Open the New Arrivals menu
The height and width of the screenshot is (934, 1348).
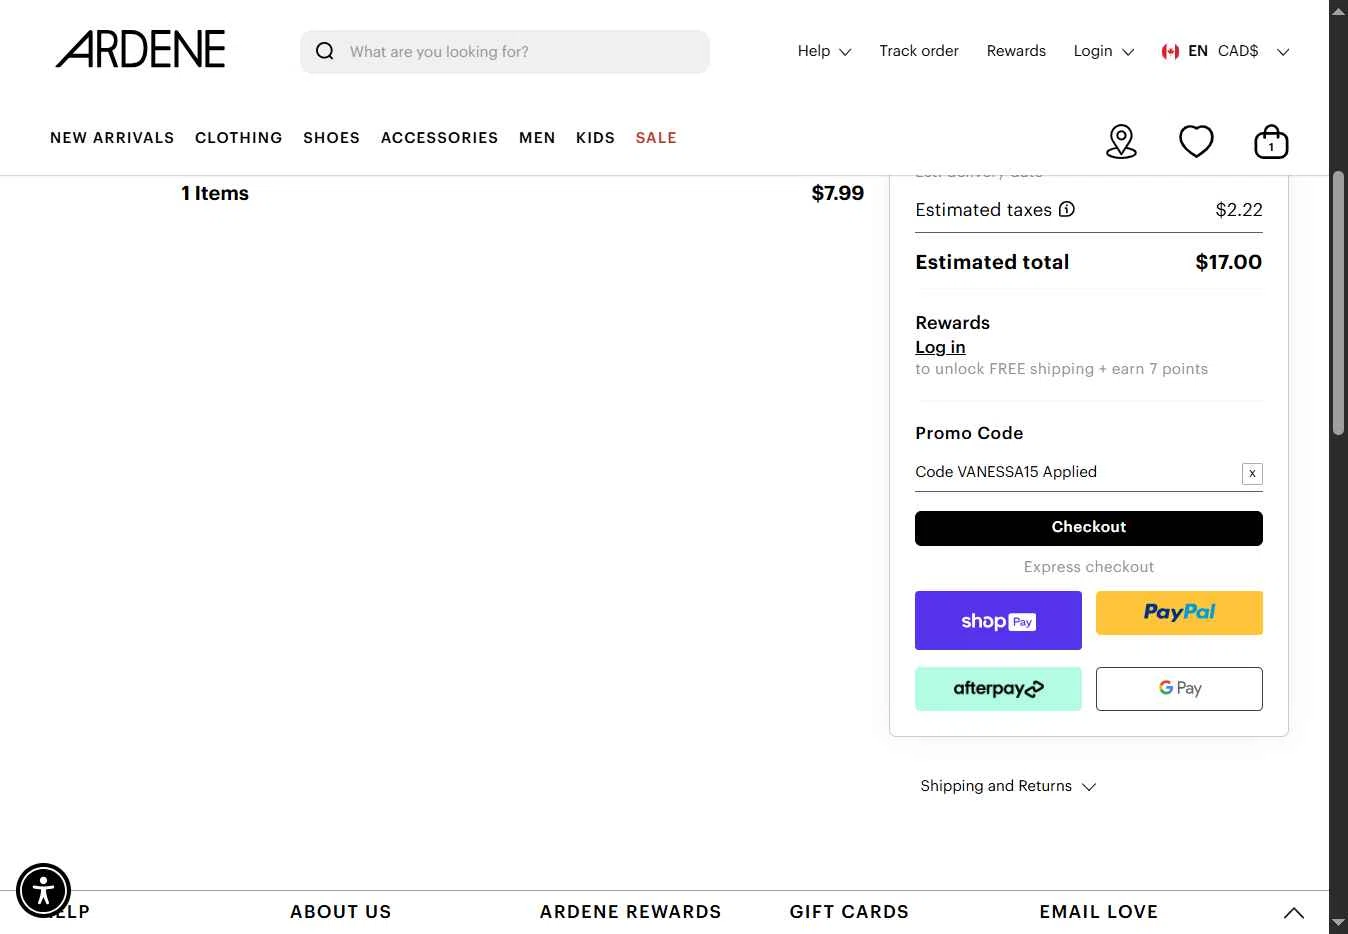112,138
